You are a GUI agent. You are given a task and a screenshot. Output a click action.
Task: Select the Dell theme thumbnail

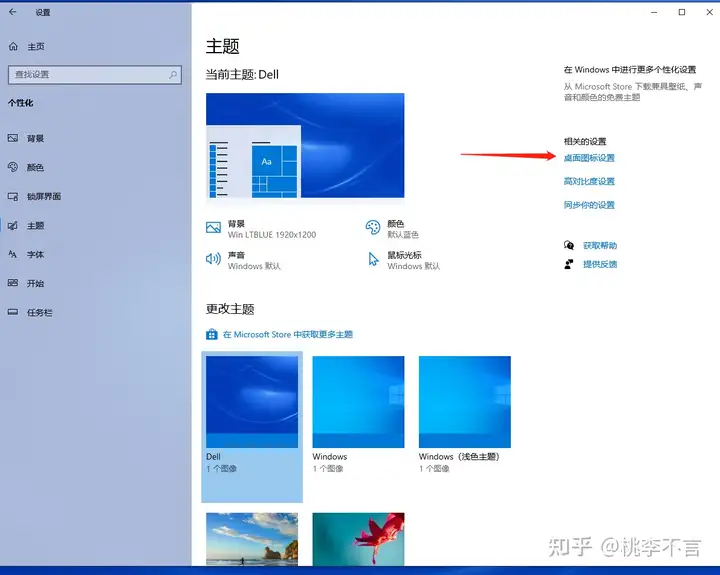pos(252,402)
